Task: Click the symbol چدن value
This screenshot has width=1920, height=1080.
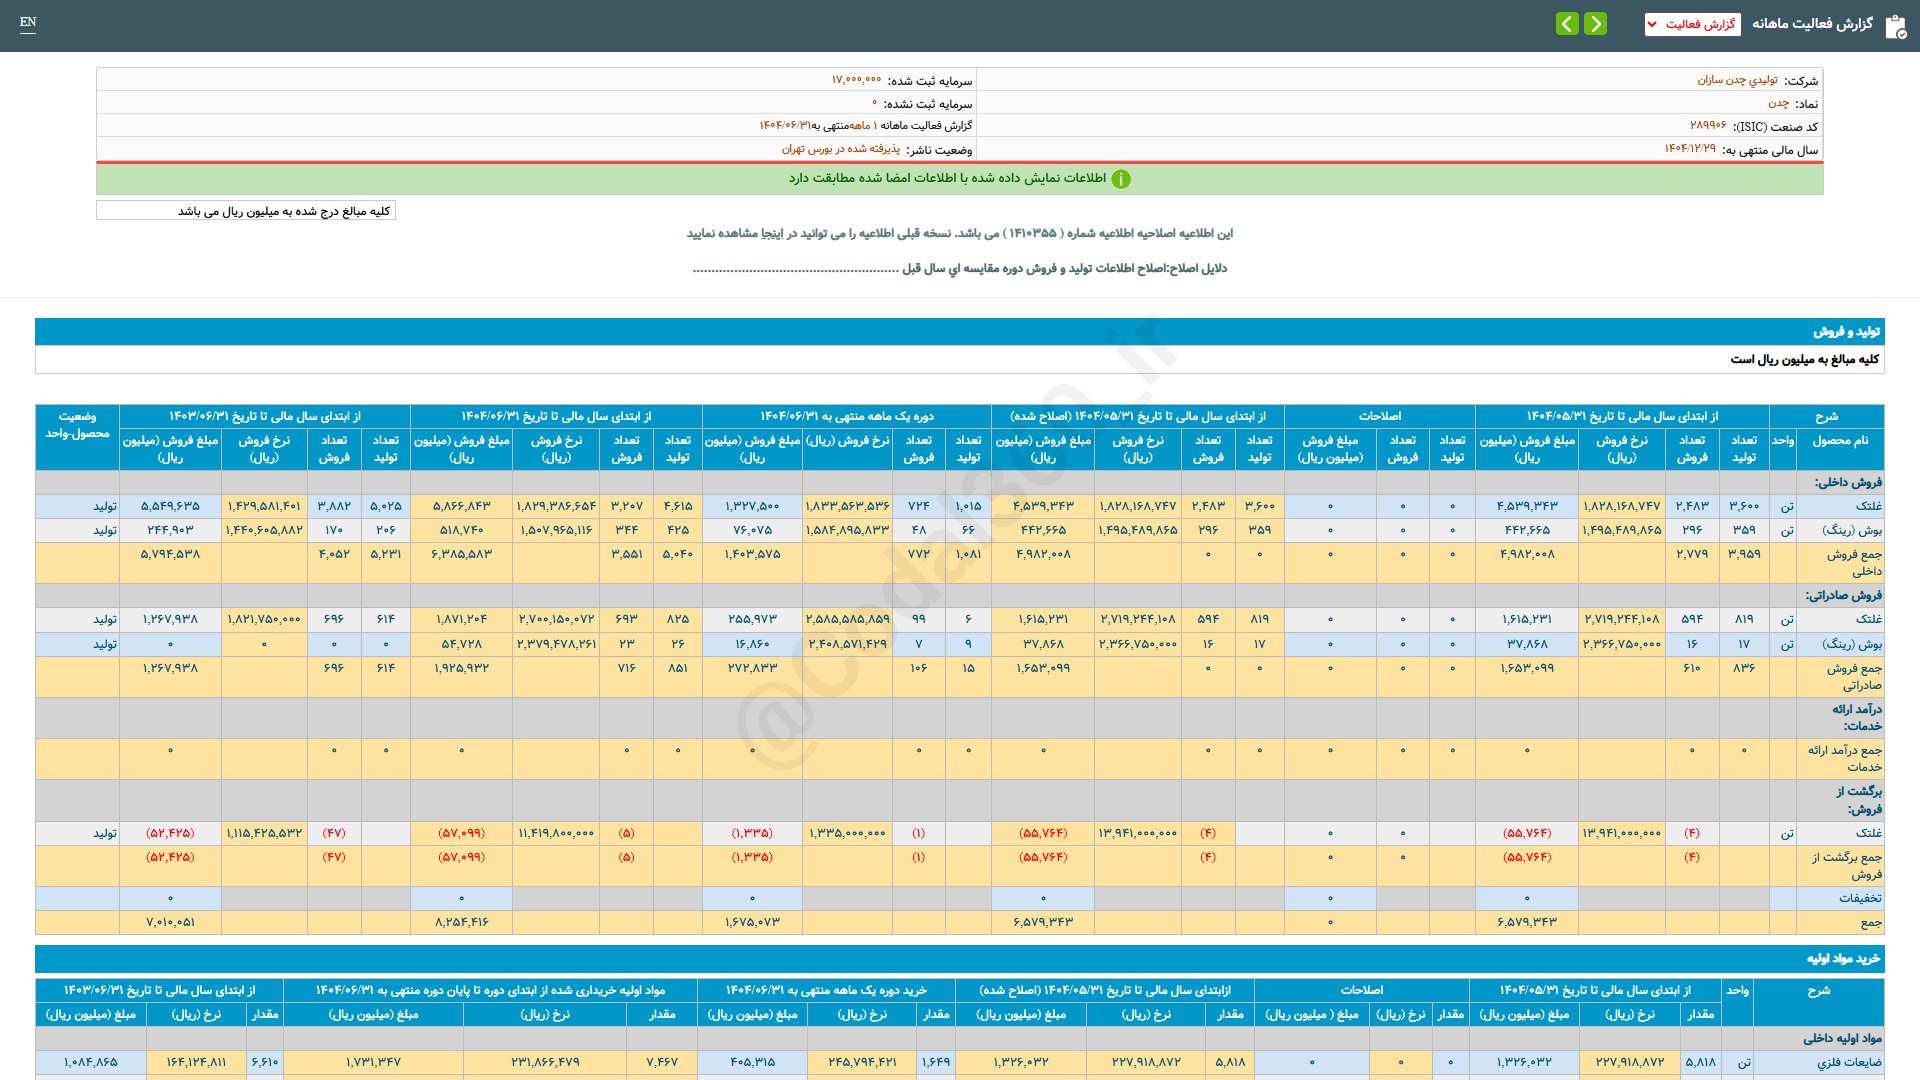Action: click(x=1778, y=103)
